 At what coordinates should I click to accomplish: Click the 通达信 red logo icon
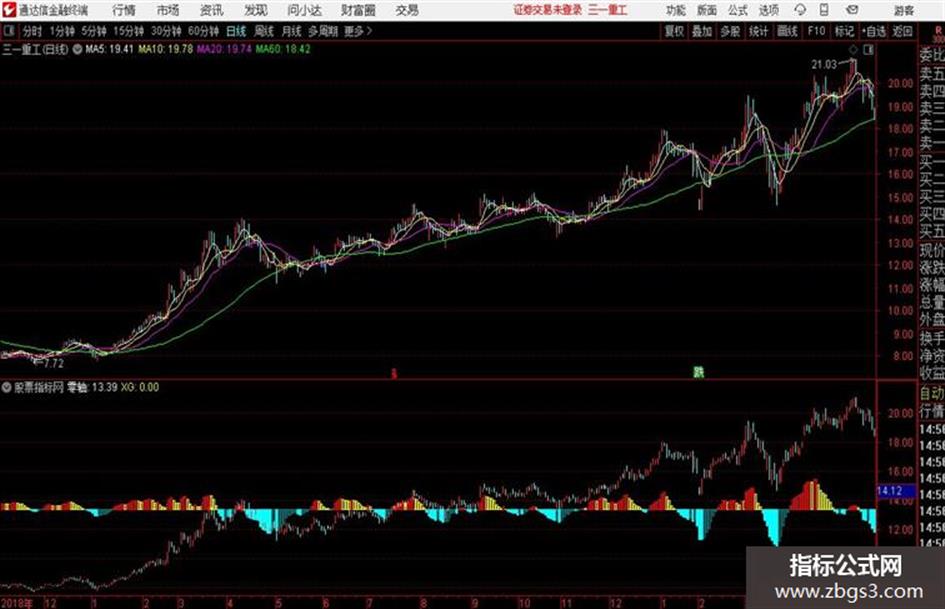click(x=9, y=10)
